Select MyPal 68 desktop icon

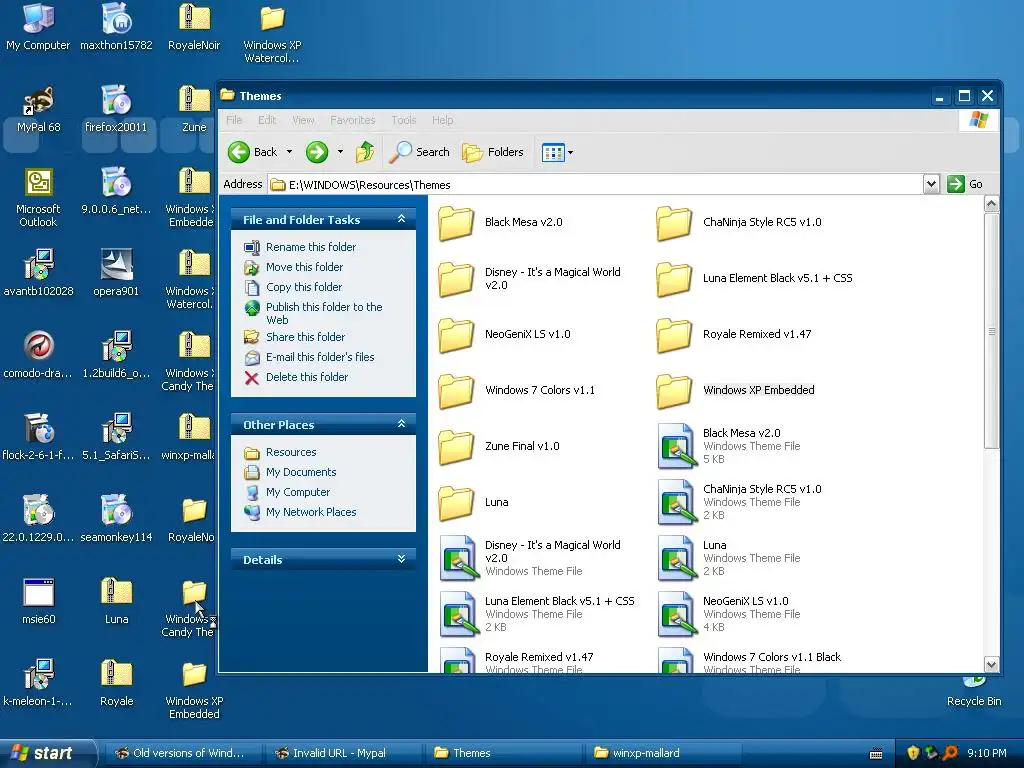pyautogui.click(x=38, y=109)
